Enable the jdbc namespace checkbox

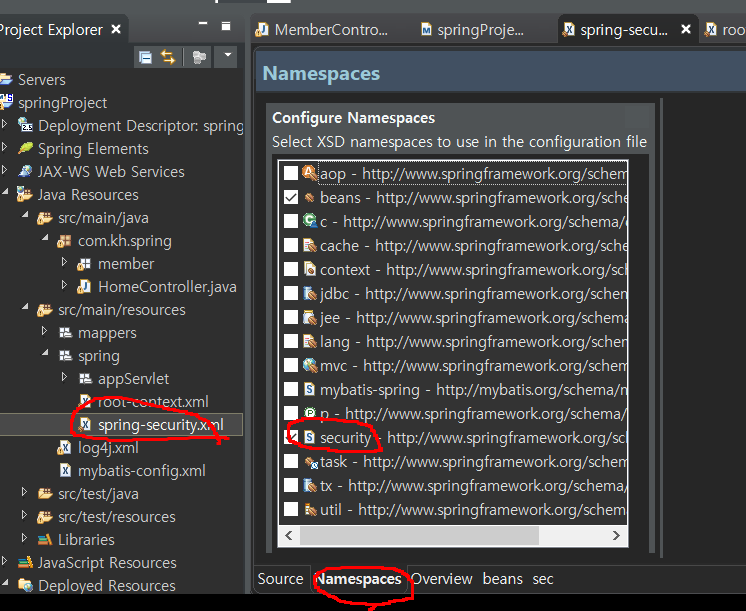[291, 293]
